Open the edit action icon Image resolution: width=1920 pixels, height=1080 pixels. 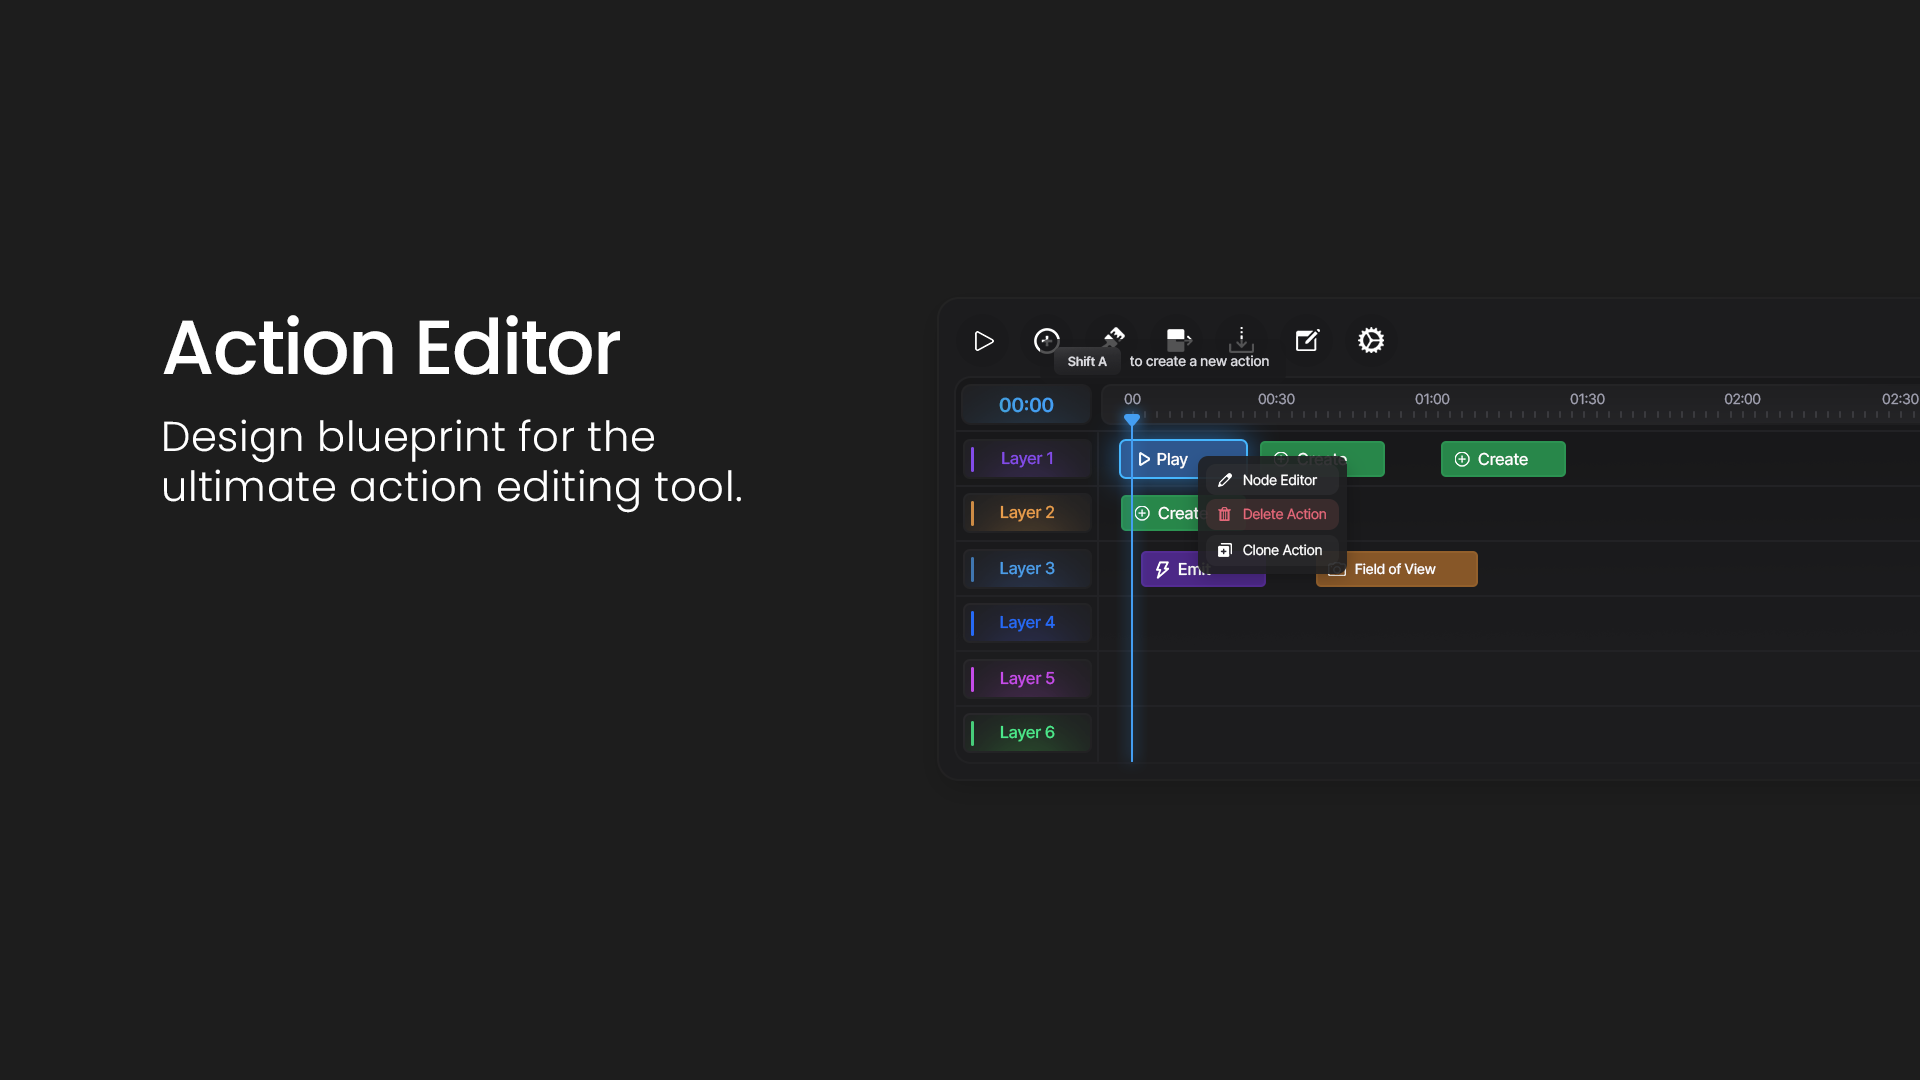(1307, 340)
